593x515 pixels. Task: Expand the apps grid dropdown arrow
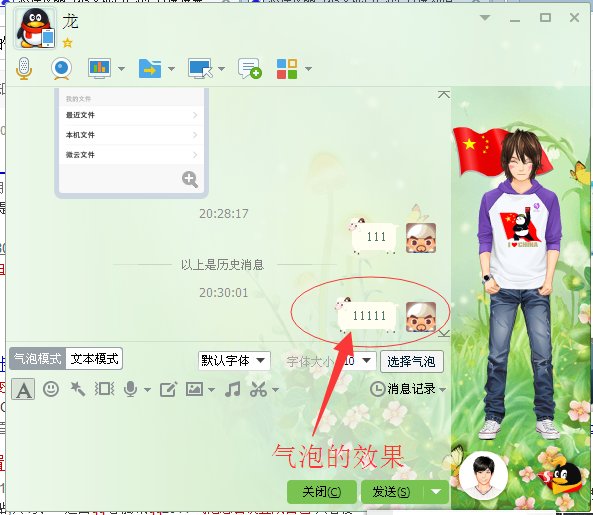pyautogui.click(x=309, y=69)
